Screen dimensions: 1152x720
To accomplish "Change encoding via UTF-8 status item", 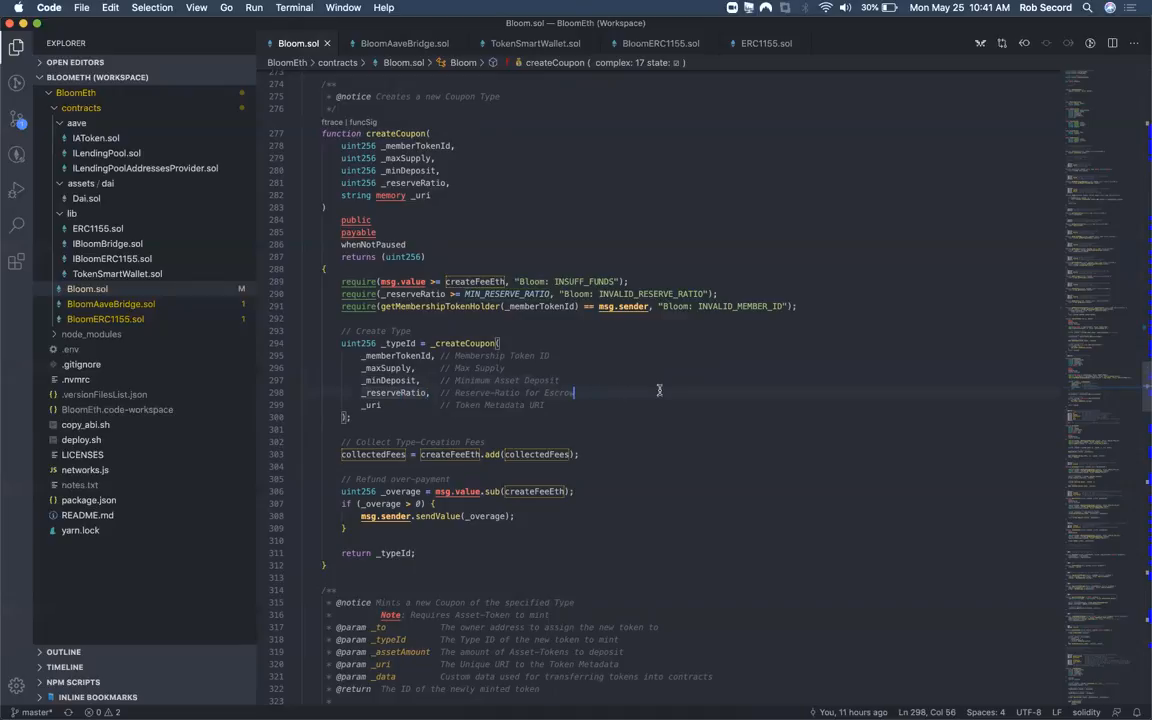I will 1028,712.
